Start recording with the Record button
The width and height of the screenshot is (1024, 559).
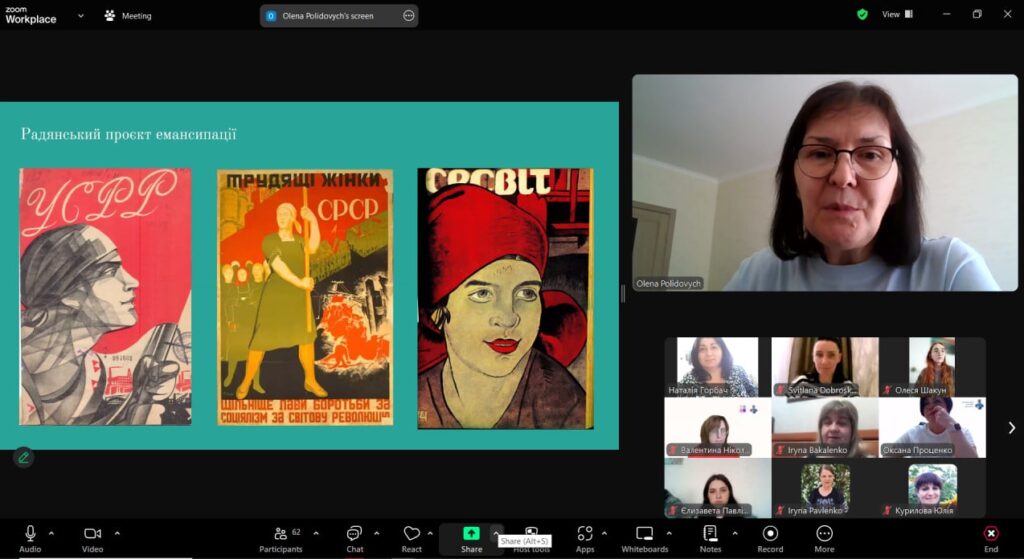coord(771,539)
